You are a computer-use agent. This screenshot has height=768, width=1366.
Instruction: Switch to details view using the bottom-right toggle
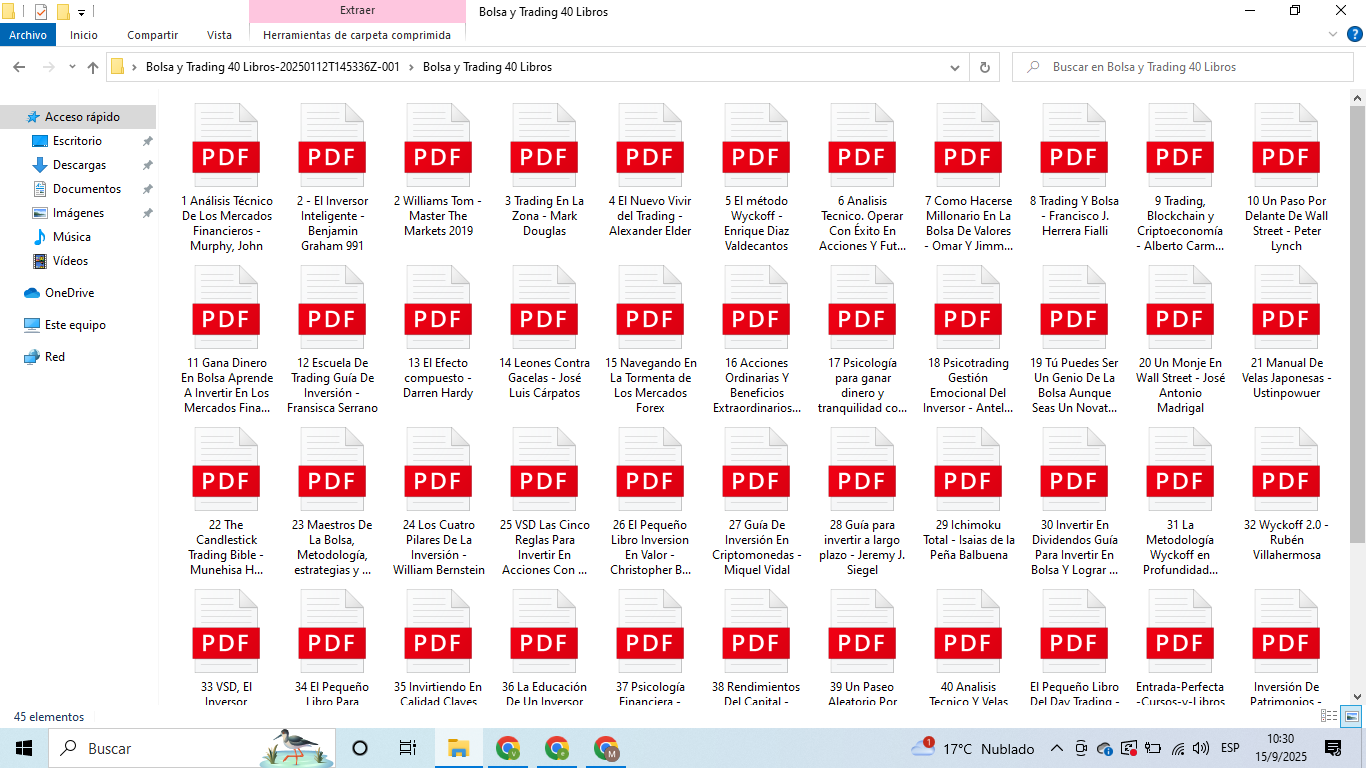pyautogui.click(x=1332, y=717)
